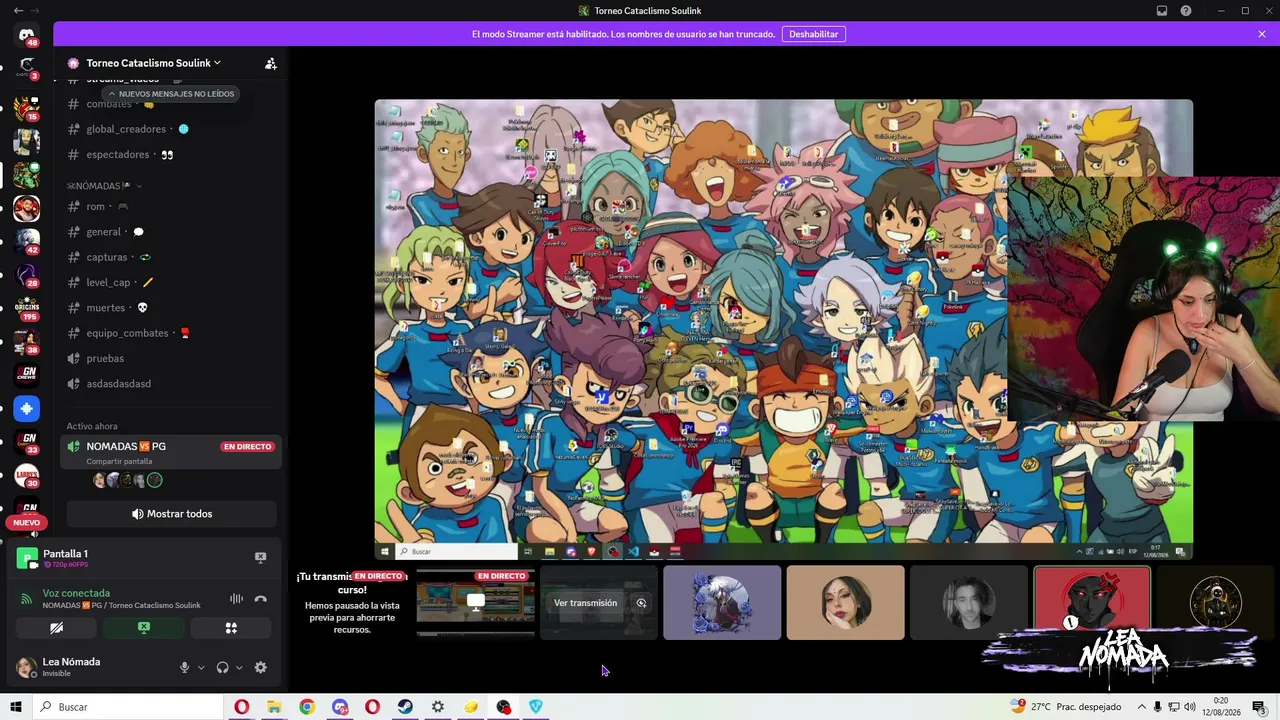Viewport: 1280px width, 720px height.
Task: Click Ver transmisión button
Action: pos(585,603)
